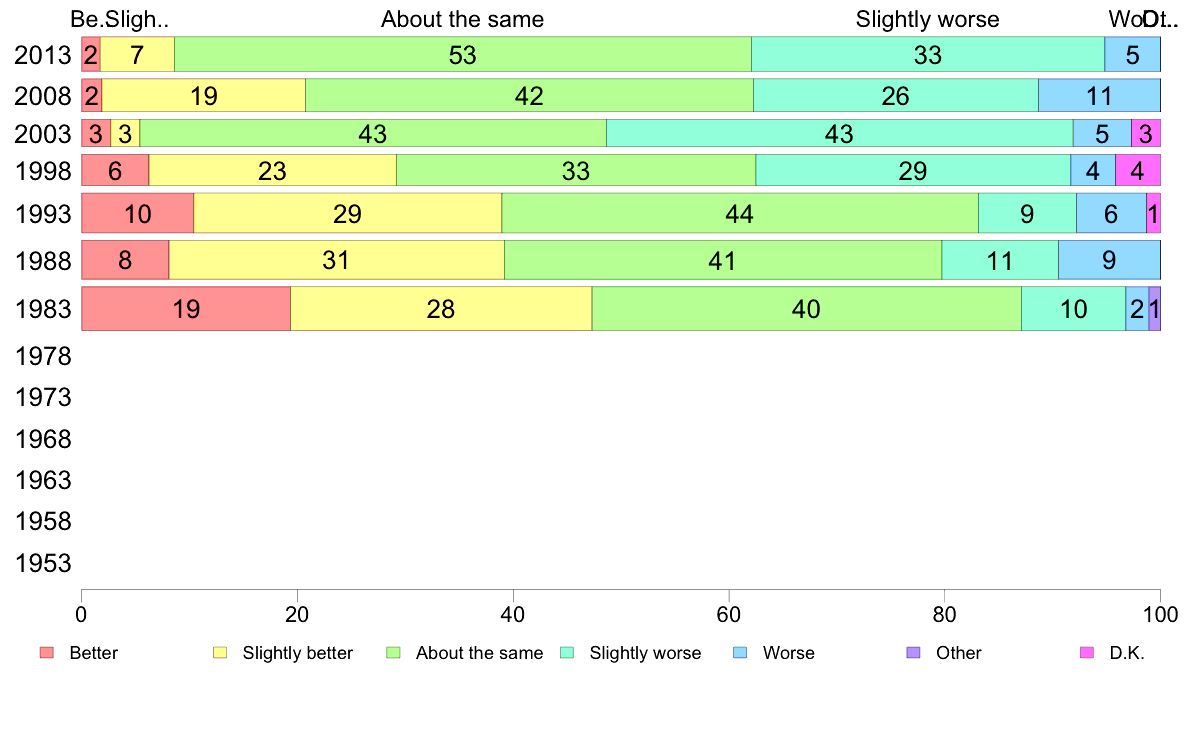
Task: Click the 1983 Better segment showing 19
Action: pos(186,309)
